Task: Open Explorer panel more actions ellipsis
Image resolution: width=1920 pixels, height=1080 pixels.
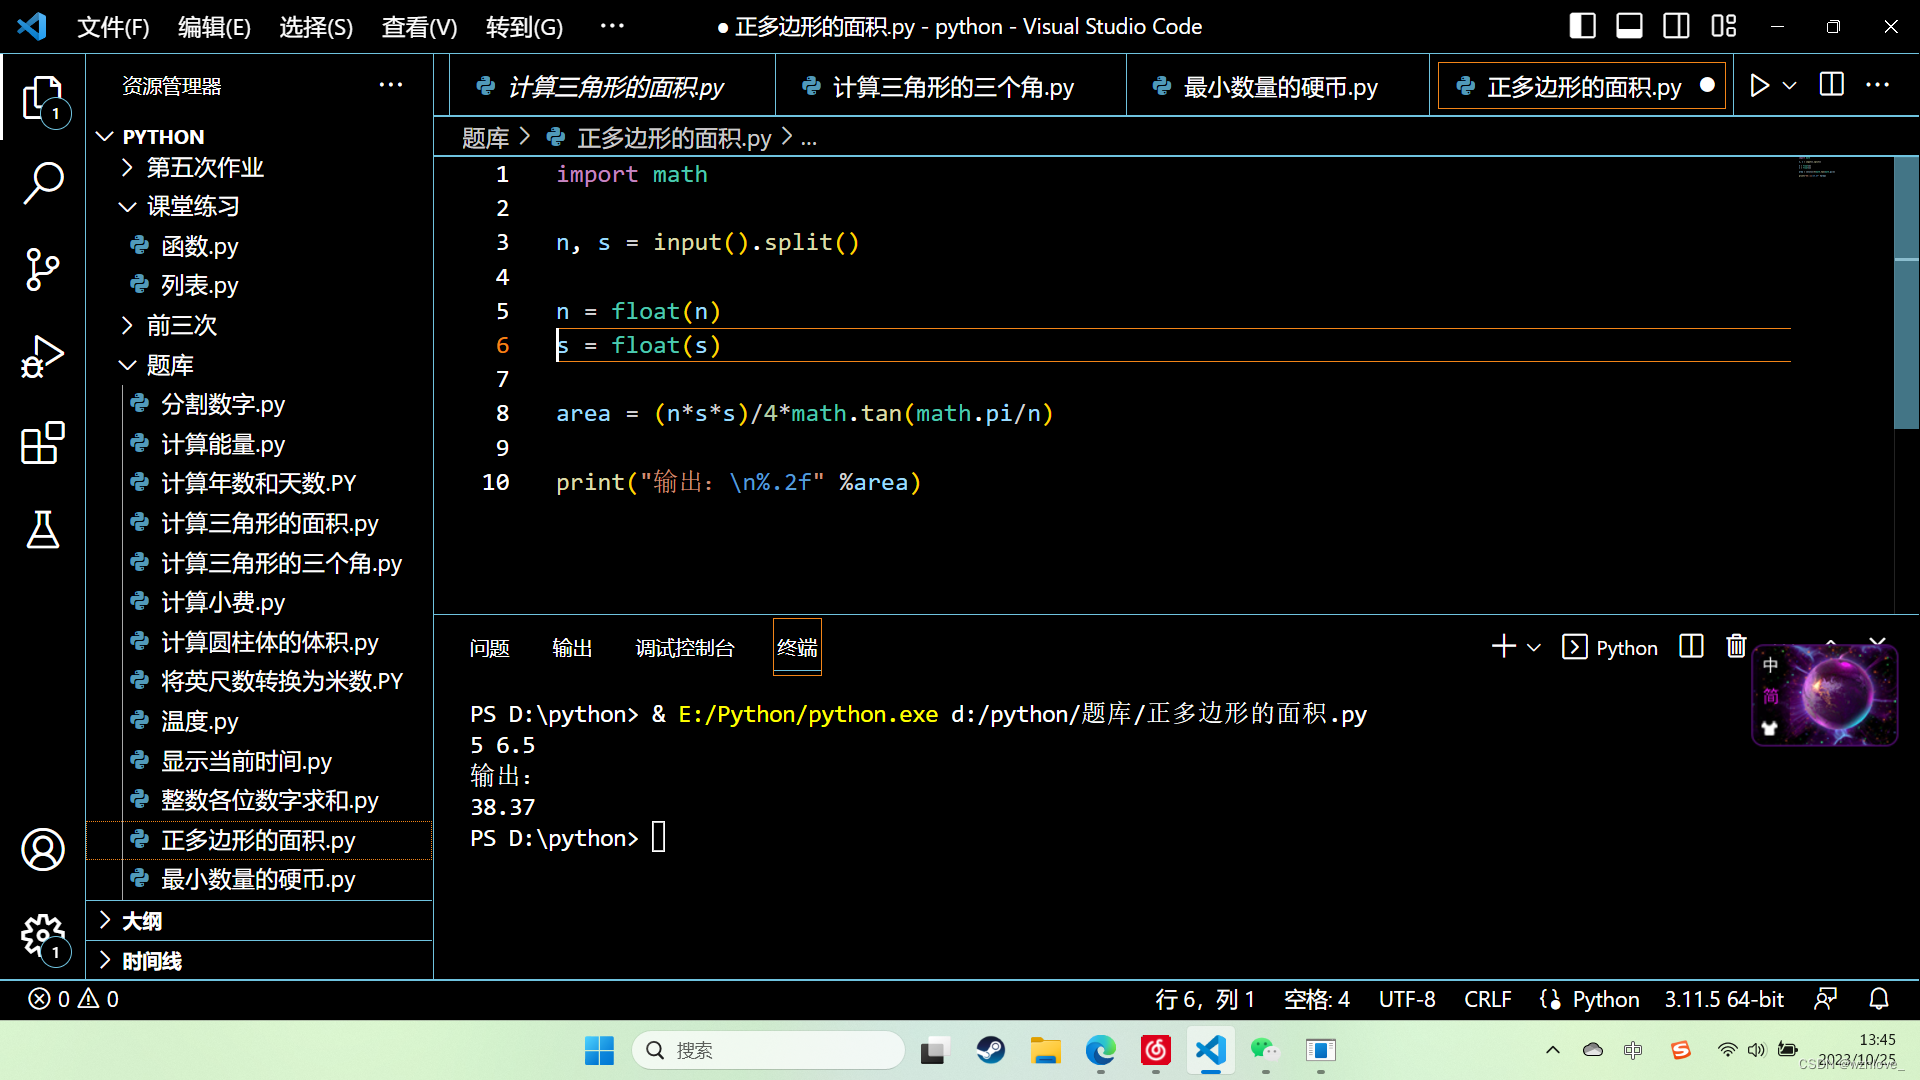Action: [x=391, y=86]
